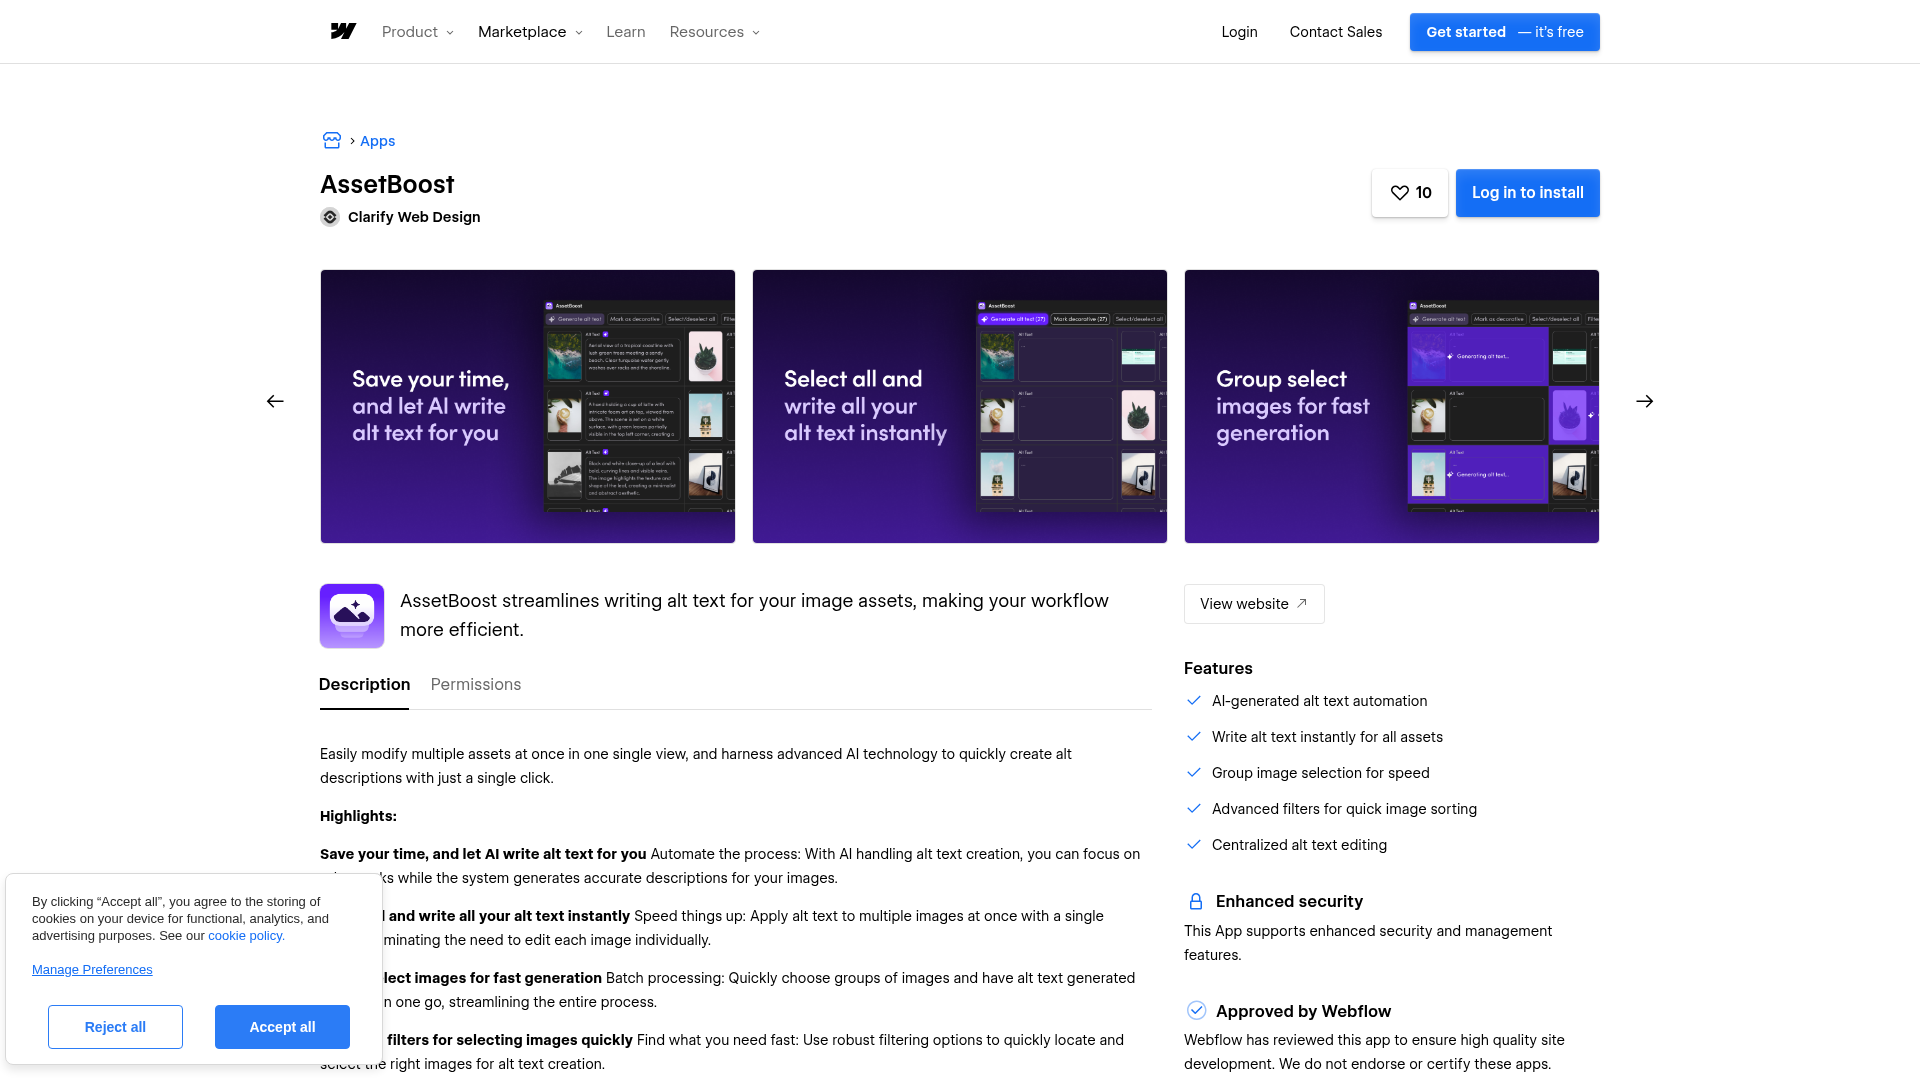Expand the Product dropdown menu
The width and height of the screenshot is (1920, 1080).
pos(417,32)
